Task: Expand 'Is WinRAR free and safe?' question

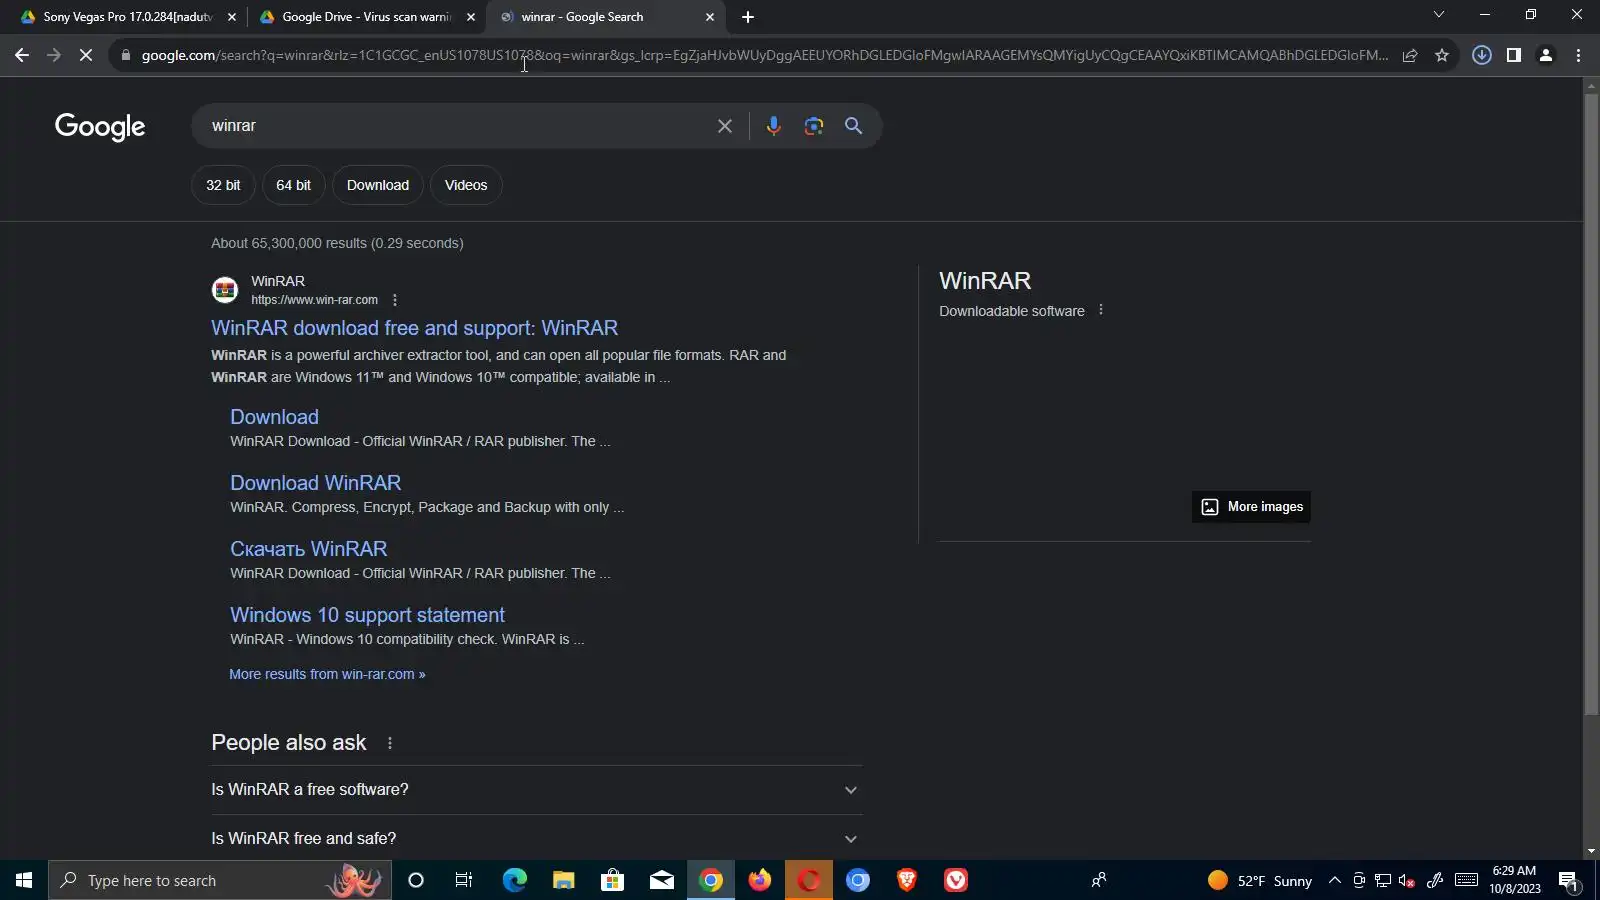Action: click(536, 839)
